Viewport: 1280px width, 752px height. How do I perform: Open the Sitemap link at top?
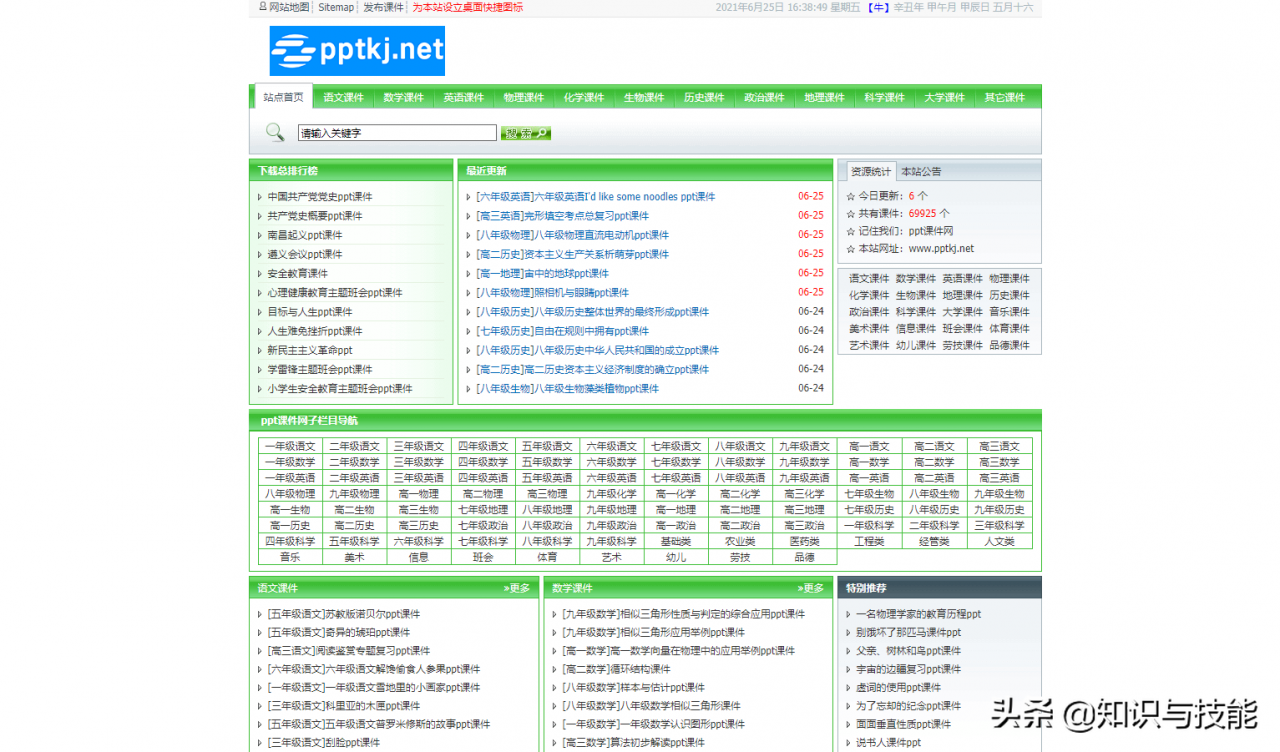336,7
